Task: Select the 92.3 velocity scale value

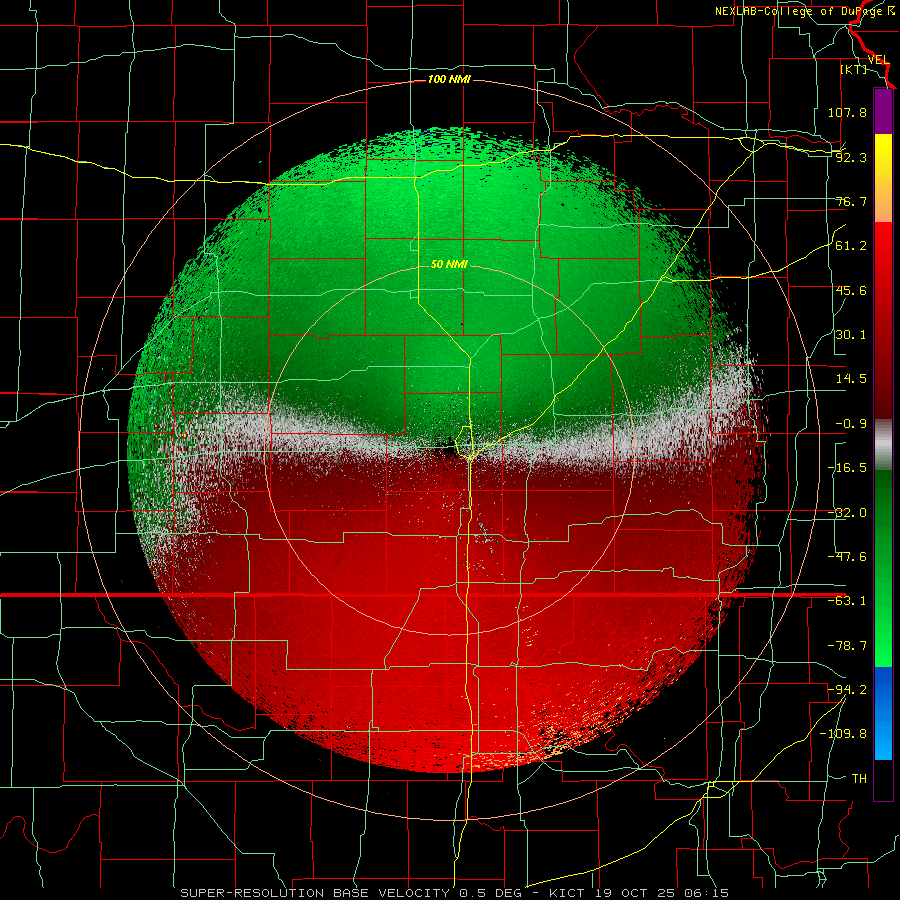Action: (x=851, y=157)
